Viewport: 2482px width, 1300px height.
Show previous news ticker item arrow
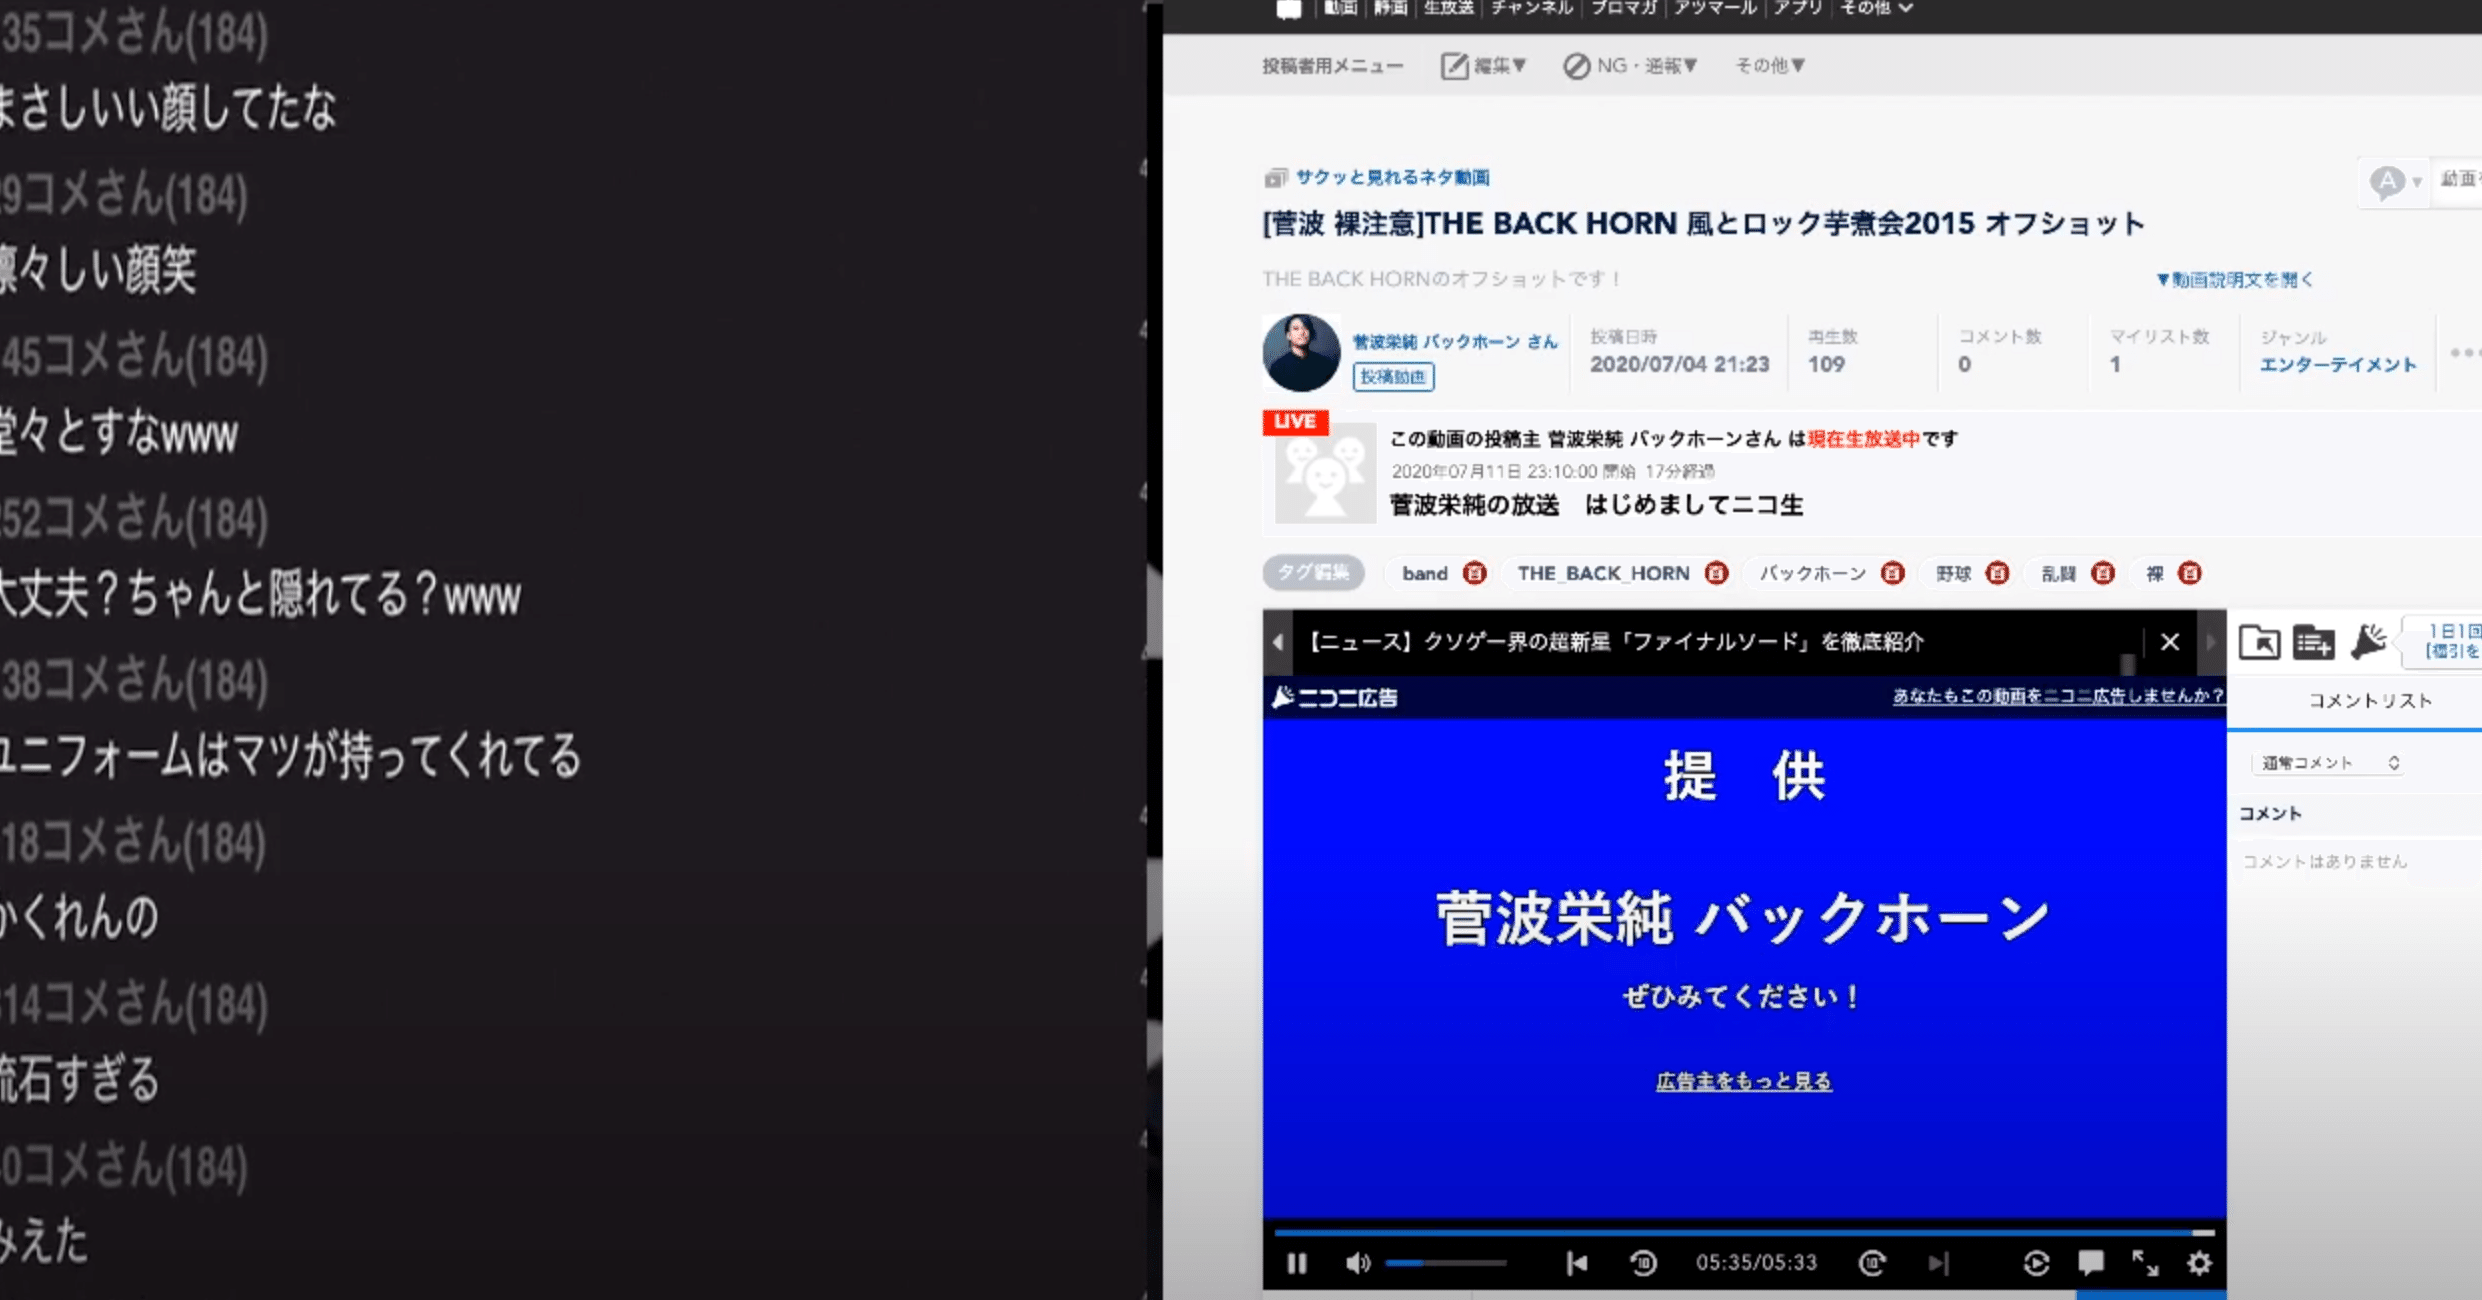(1278, 642)
